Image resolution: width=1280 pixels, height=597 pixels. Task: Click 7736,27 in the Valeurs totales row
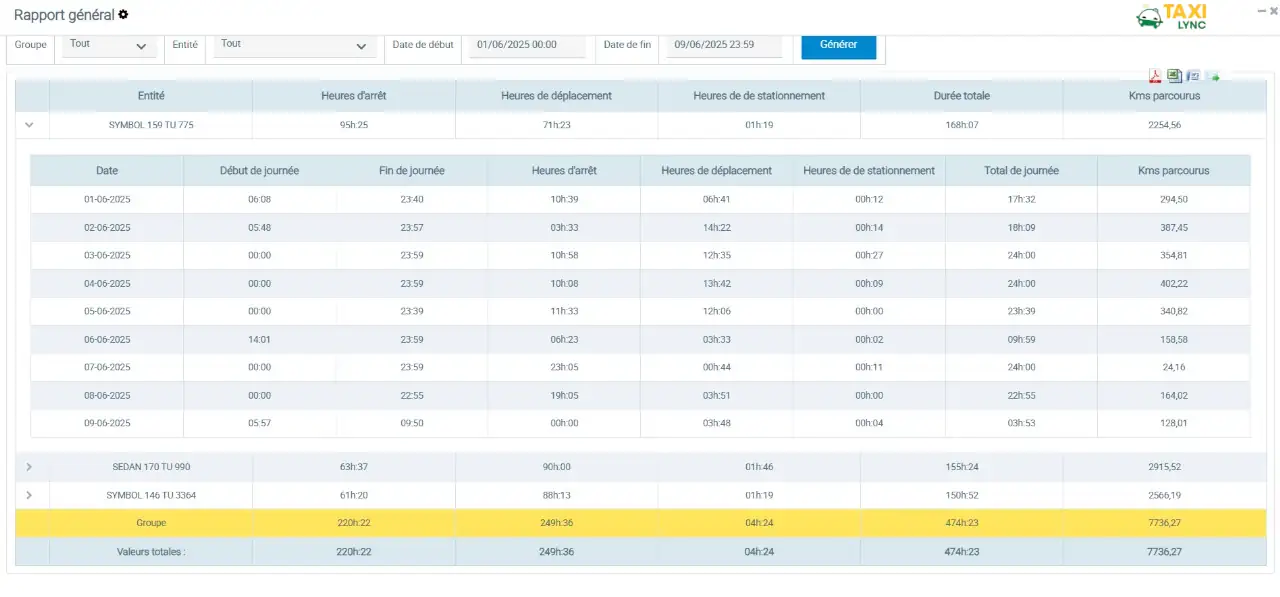coord(1165,552)
